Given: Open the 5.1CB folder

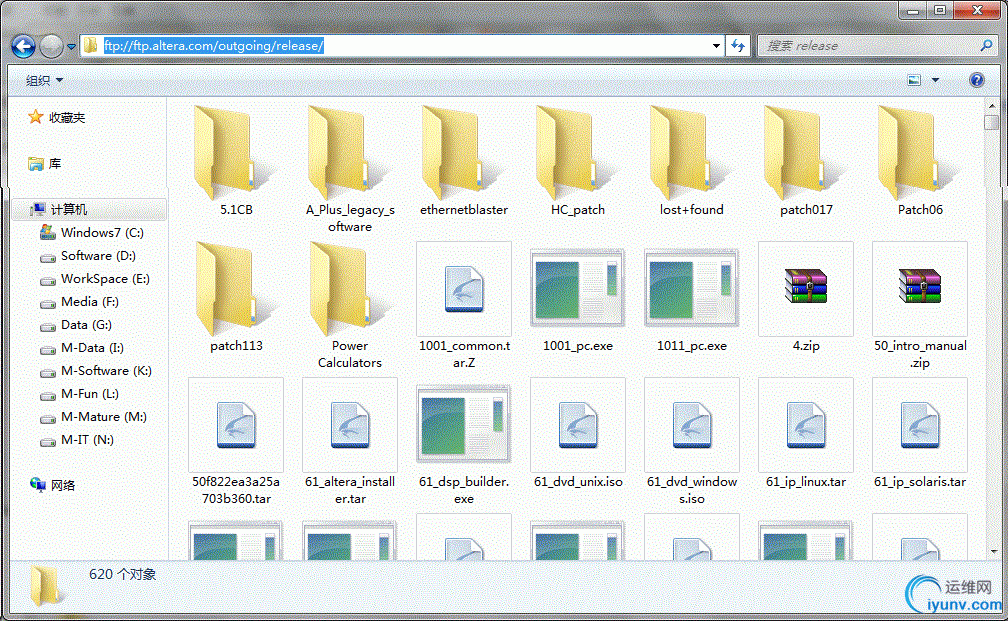Looking at the screenshot, I should coord(236,161).
